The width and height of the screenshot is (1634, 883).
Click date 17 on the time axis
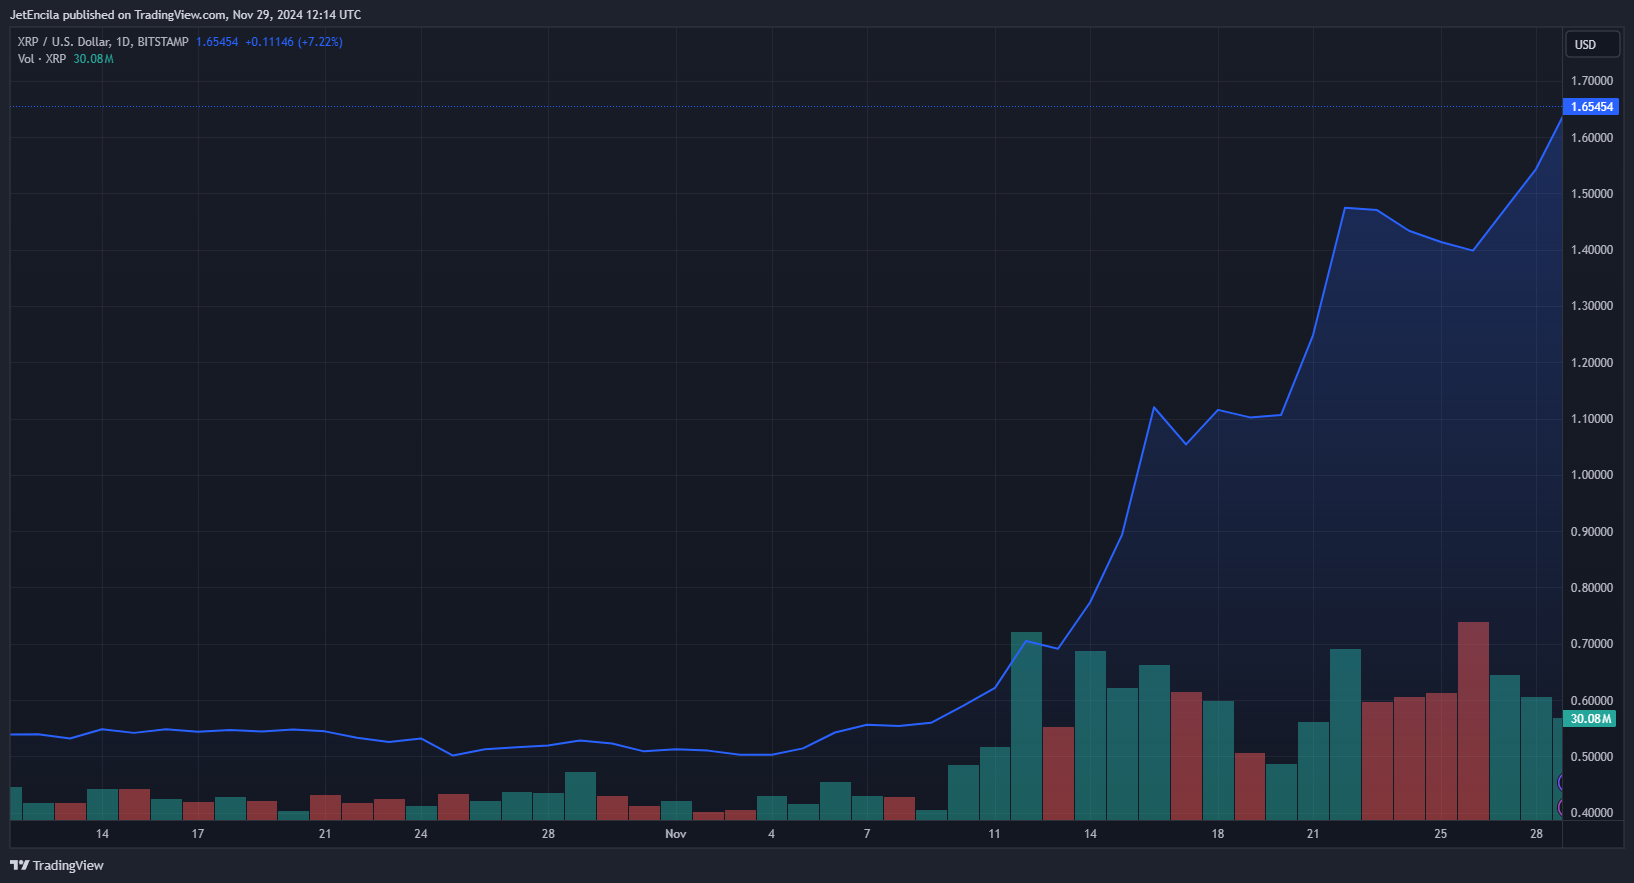click(x=198, y=834)
